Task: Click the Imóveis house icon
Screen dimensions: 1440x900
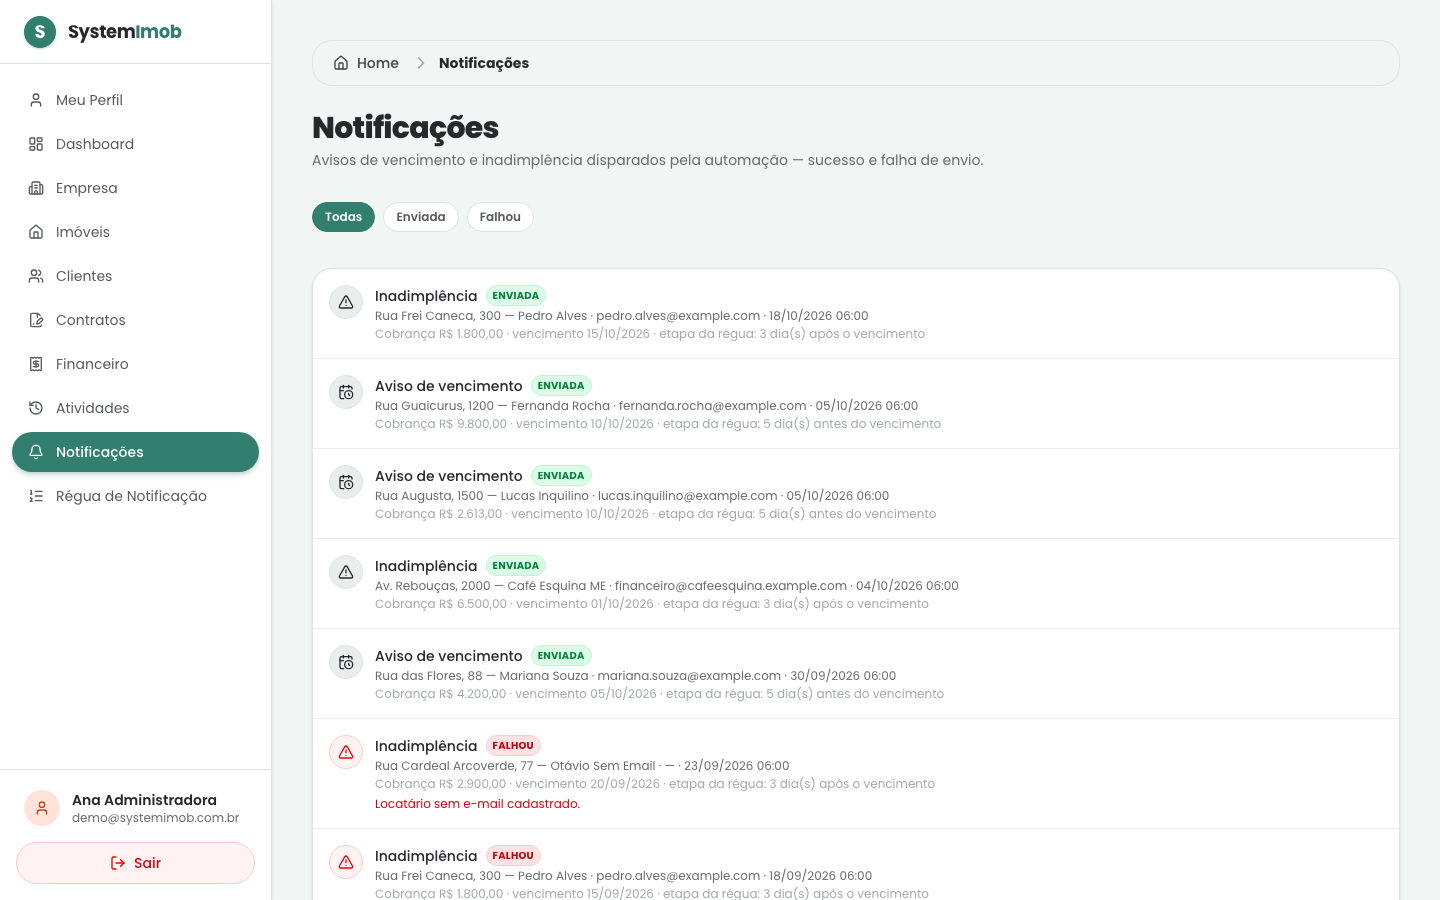Action: [x=36, y=232]
